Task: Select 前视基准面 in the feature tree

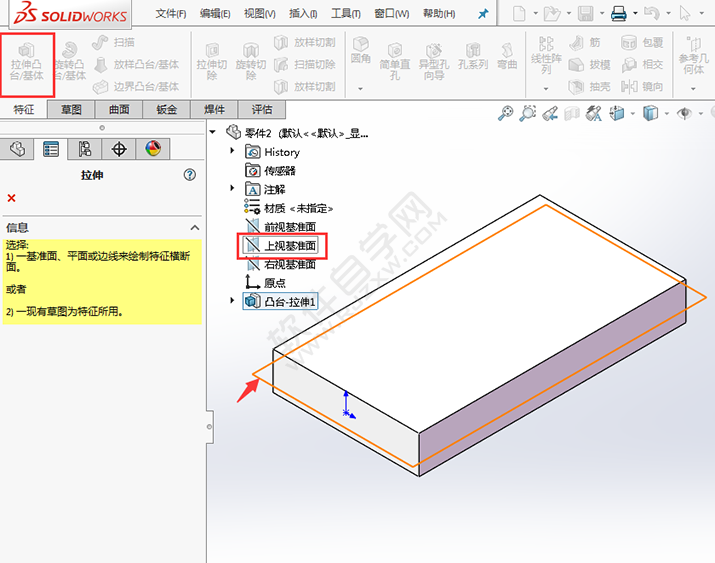Action: pyautogui.click(x=281, y=227)
